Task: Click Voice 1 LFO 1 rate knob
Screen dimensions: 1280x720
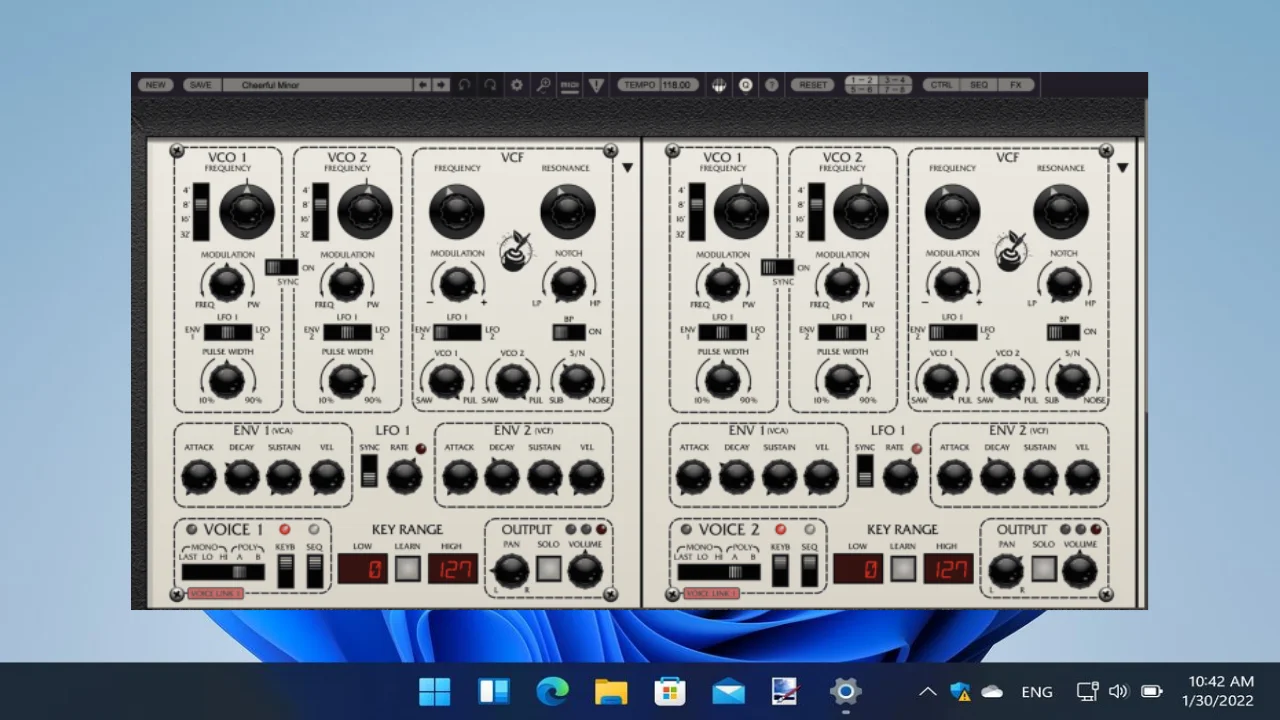Action: [404, 477]
